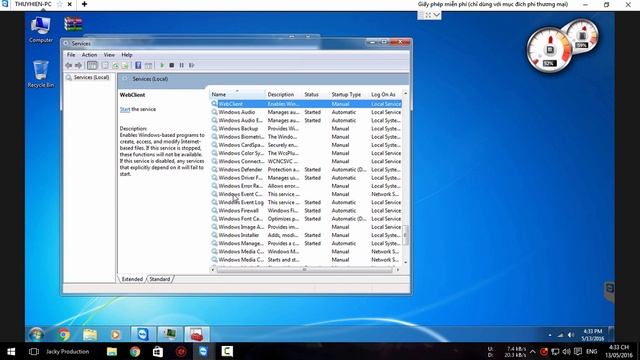Select the Windows Image A... service row
Image resolution: width=640 pixels, height=360 pixels.
tap(306, 227)
